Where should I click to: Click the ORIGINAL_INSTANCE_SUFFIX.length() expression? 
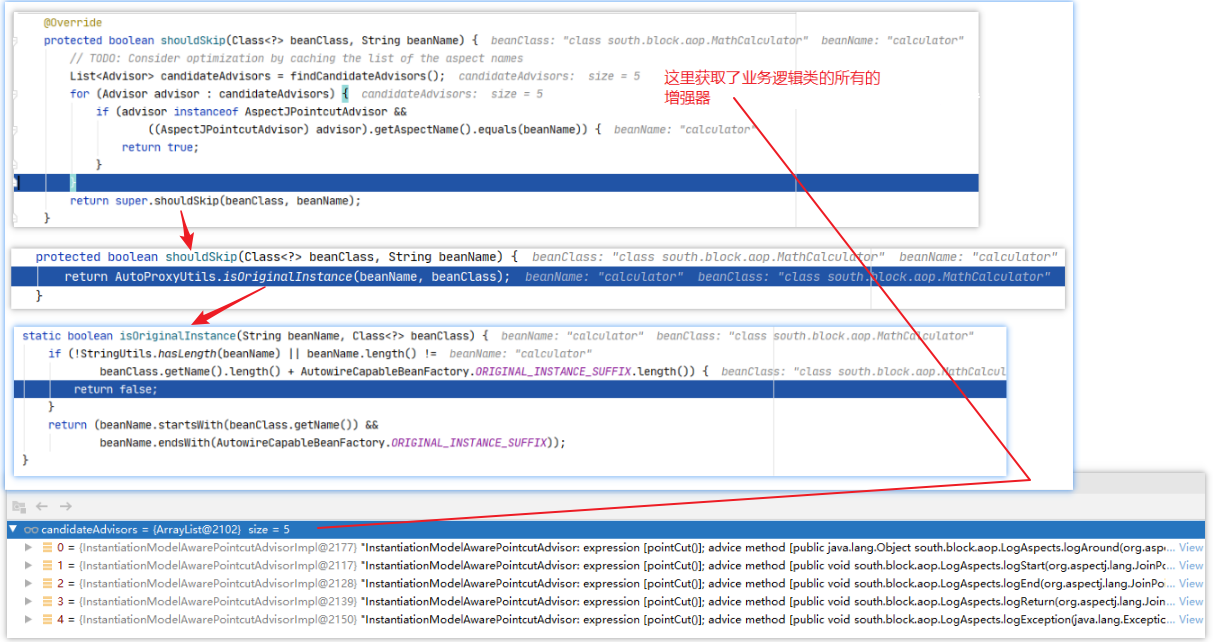pos(585,372)
